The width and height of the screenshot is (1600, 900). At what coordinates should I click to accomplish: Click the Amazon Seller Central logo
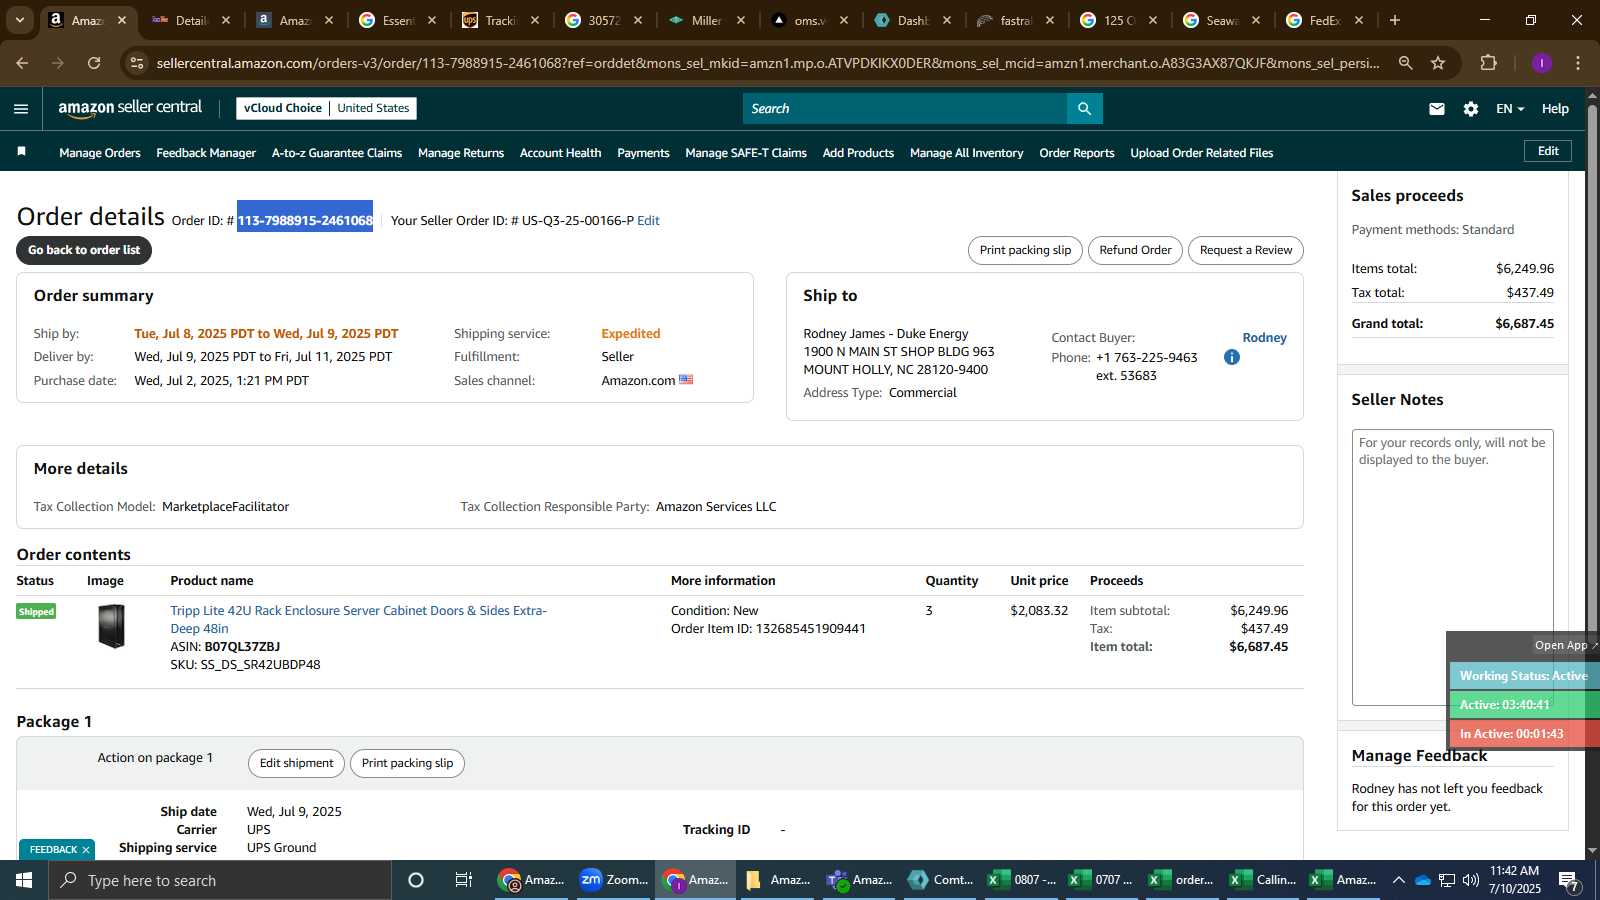point(130,108)
